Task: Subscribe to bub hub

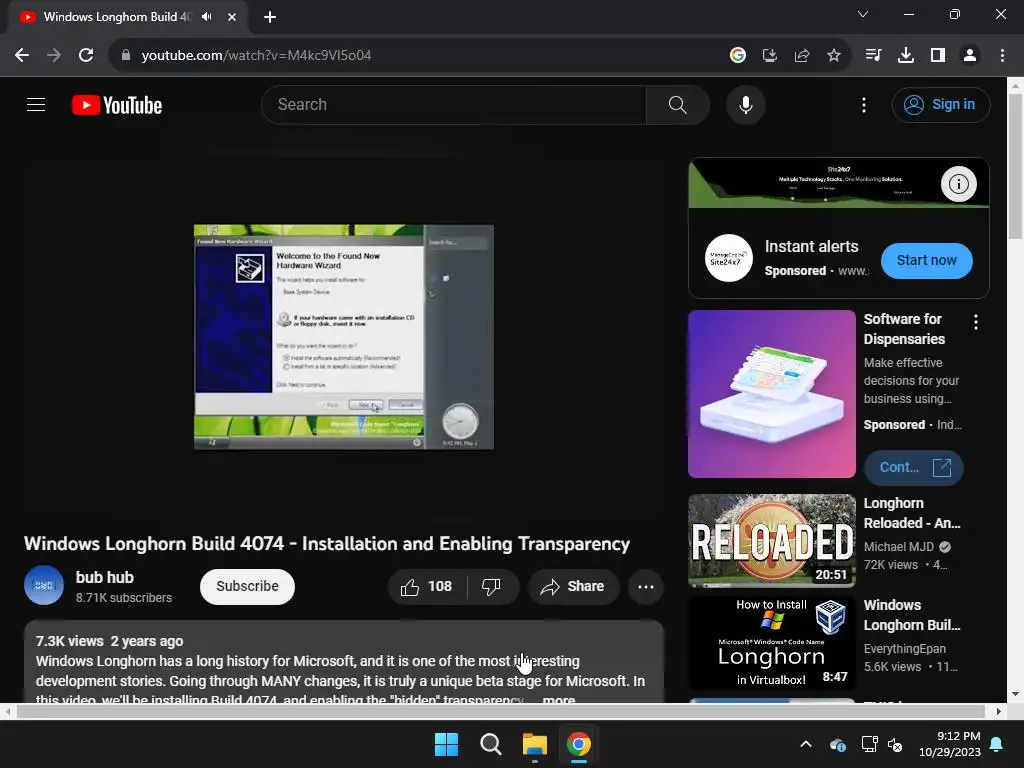Action: 248,586
